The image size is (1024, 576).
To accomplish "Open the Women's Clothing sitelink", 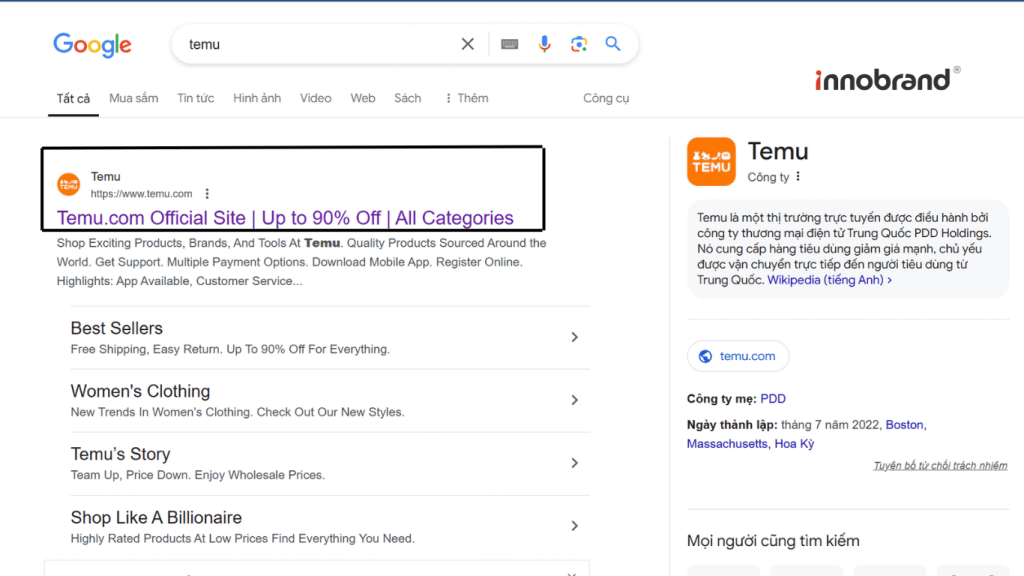I will pyautogui.click(x=140, y=391).
